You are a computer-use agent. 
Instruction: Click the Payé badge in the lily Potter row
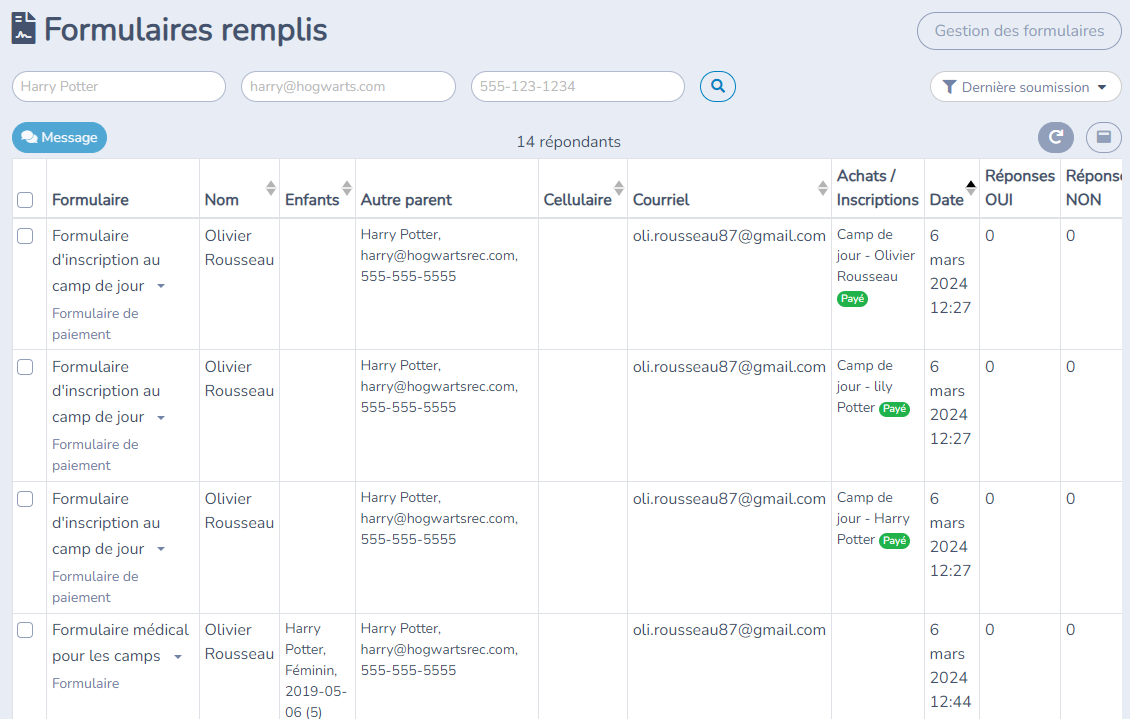click(894, 408)
